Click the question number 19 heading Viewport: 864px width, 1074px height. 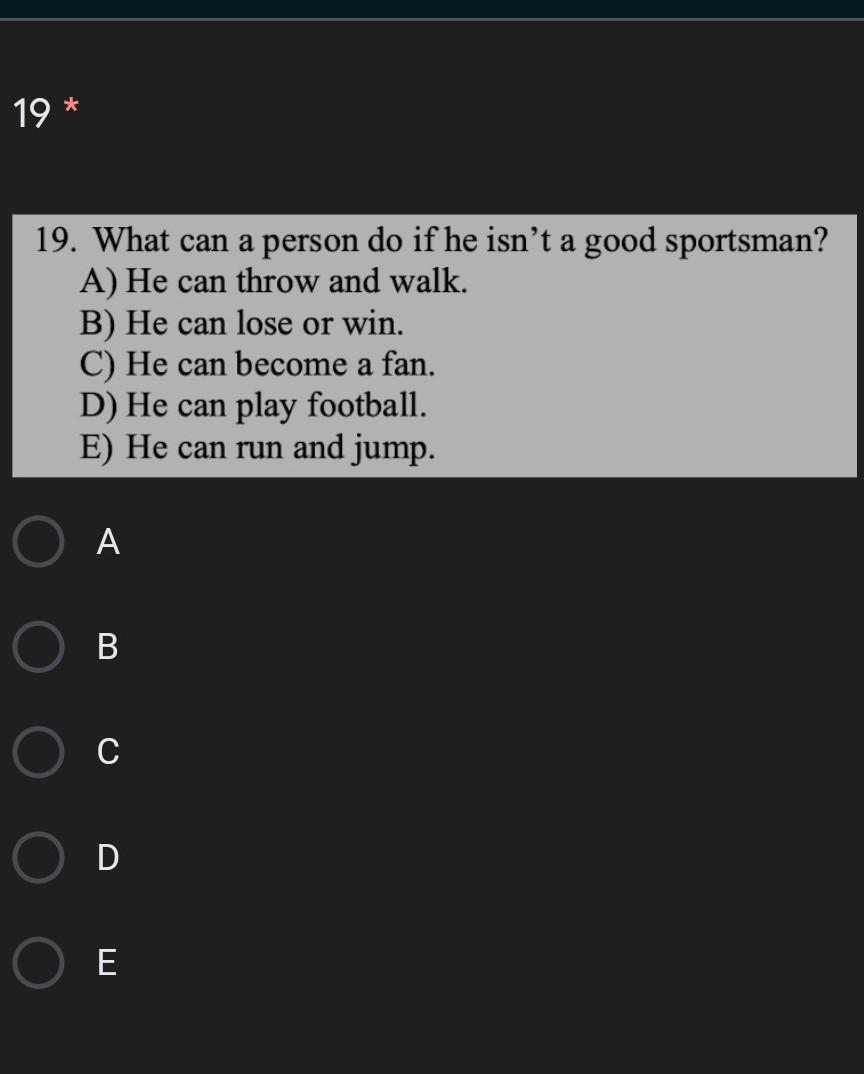click(x=32, y=114)
